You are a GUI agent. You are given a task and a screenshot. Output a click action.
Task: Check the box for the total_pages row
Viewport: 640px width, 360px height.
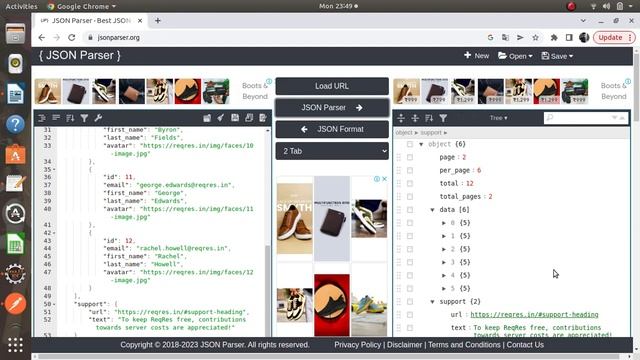pos(410,196)
